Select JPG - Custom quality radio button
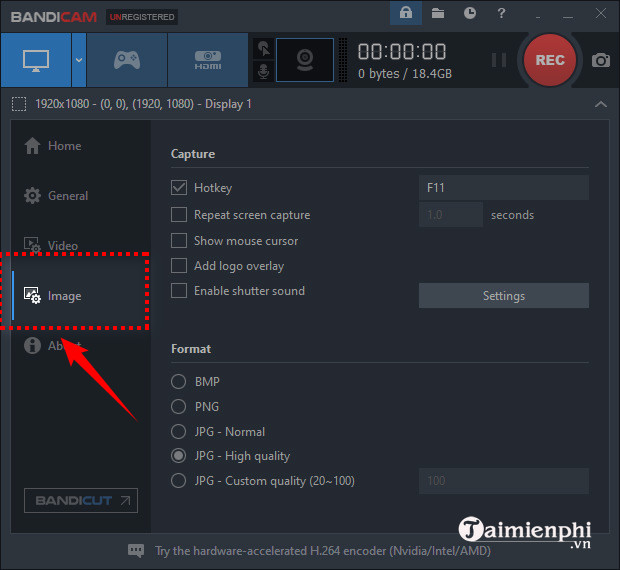This screenshot has width=620, height=570. tap(178, 481)
